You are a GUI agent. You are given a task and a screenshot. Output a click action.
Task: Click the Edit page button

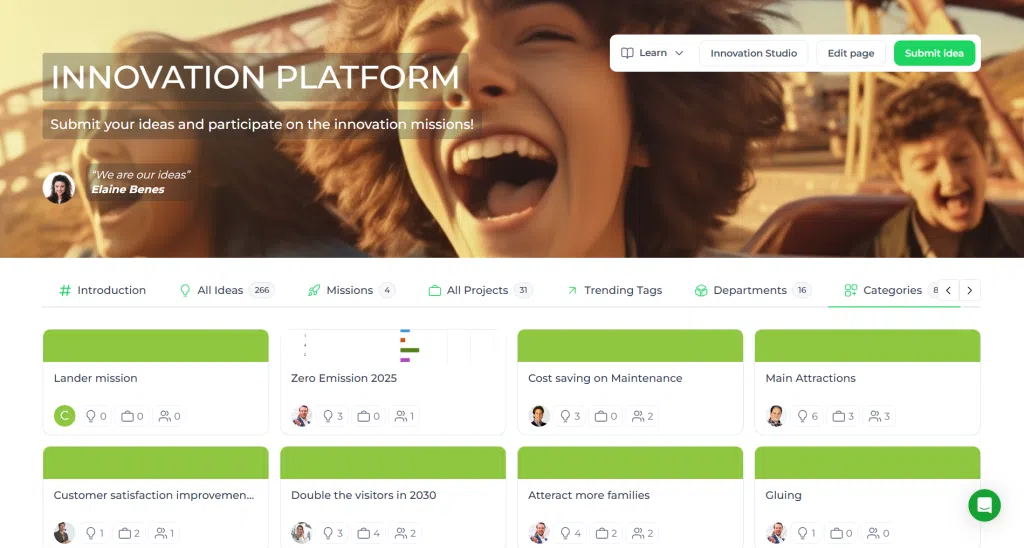pos(850,53)
